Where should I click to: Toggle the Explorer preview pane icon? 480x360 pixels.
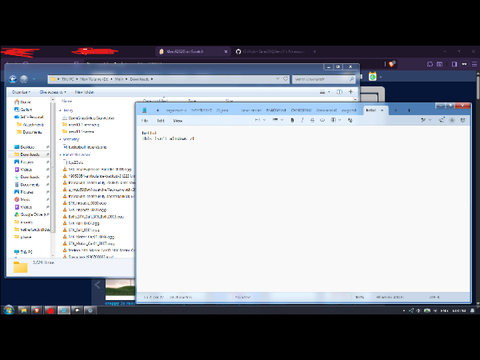click(x=339, y=92)
